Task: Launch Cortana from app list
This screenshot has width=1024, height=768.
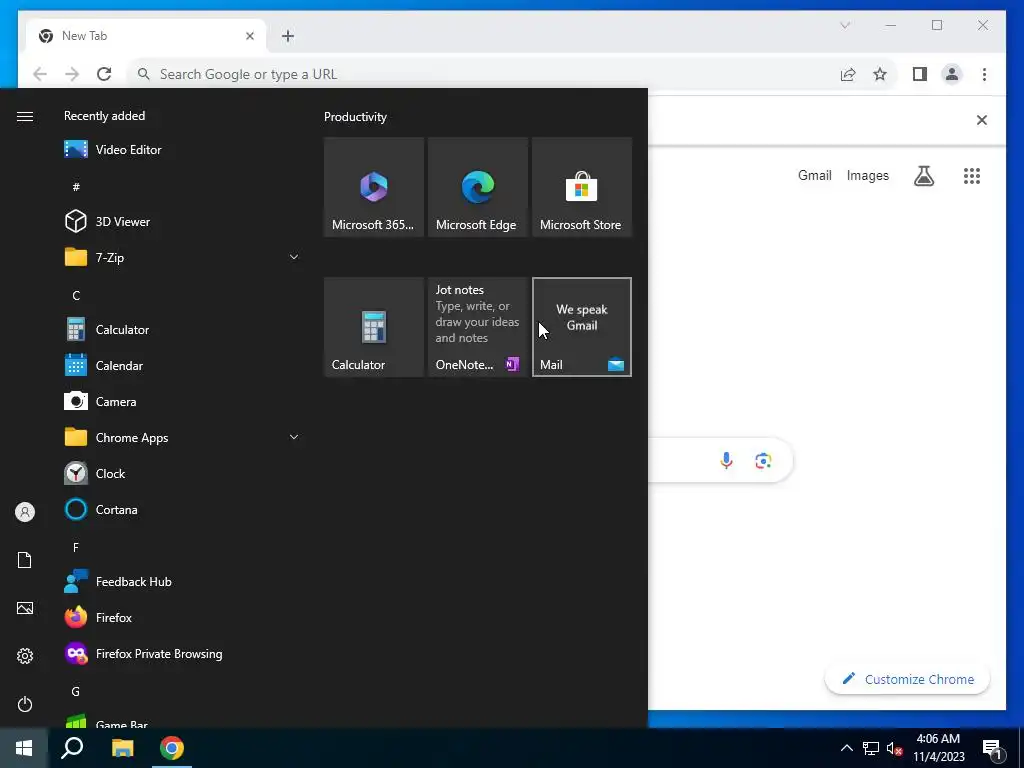Action: pos(183,509)
